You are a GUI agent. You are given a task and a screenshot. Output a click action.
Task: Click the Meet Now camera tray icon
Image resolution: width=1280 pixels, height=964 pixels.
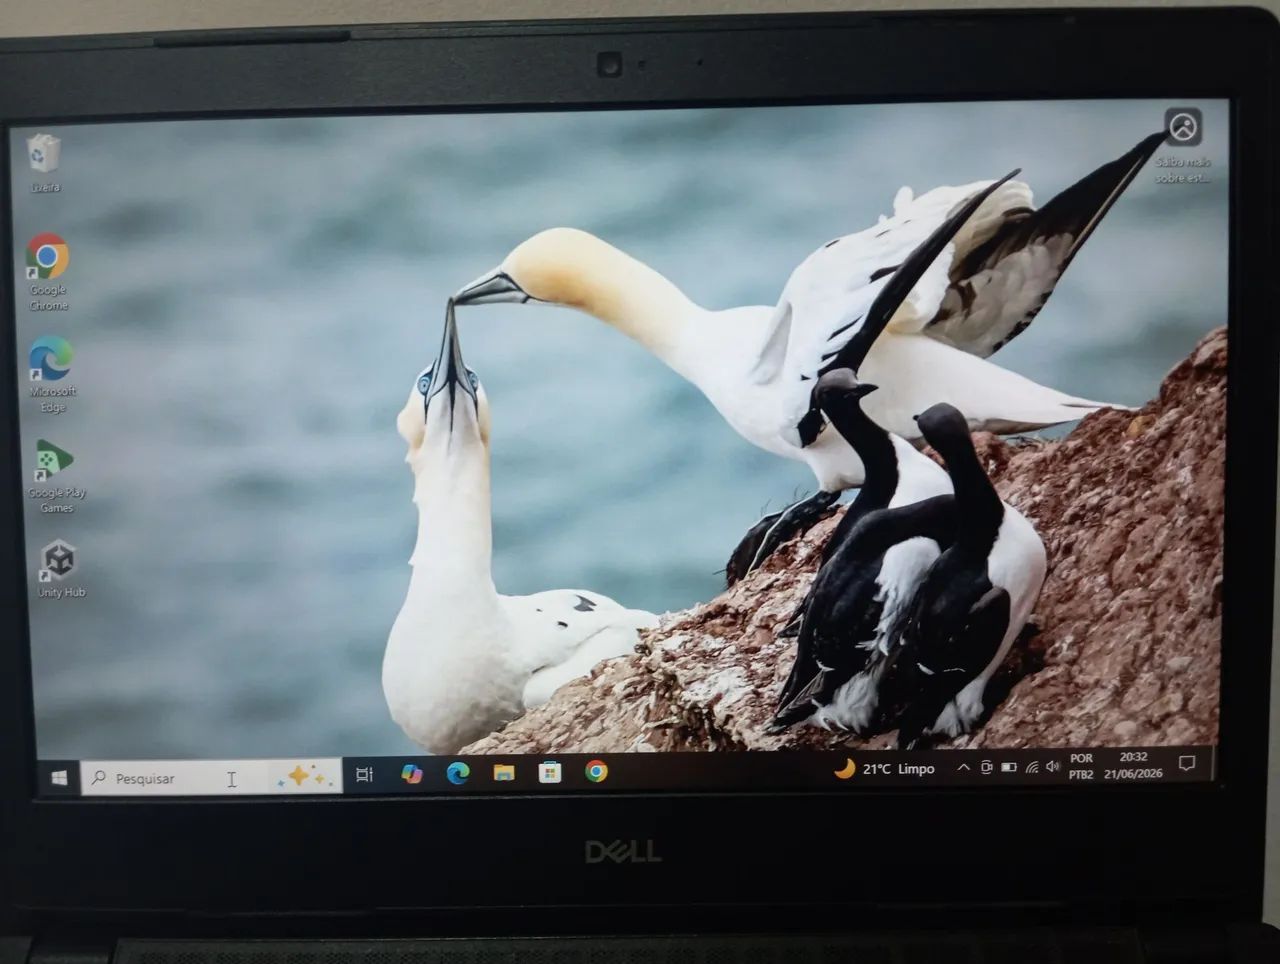pos(986,767)
